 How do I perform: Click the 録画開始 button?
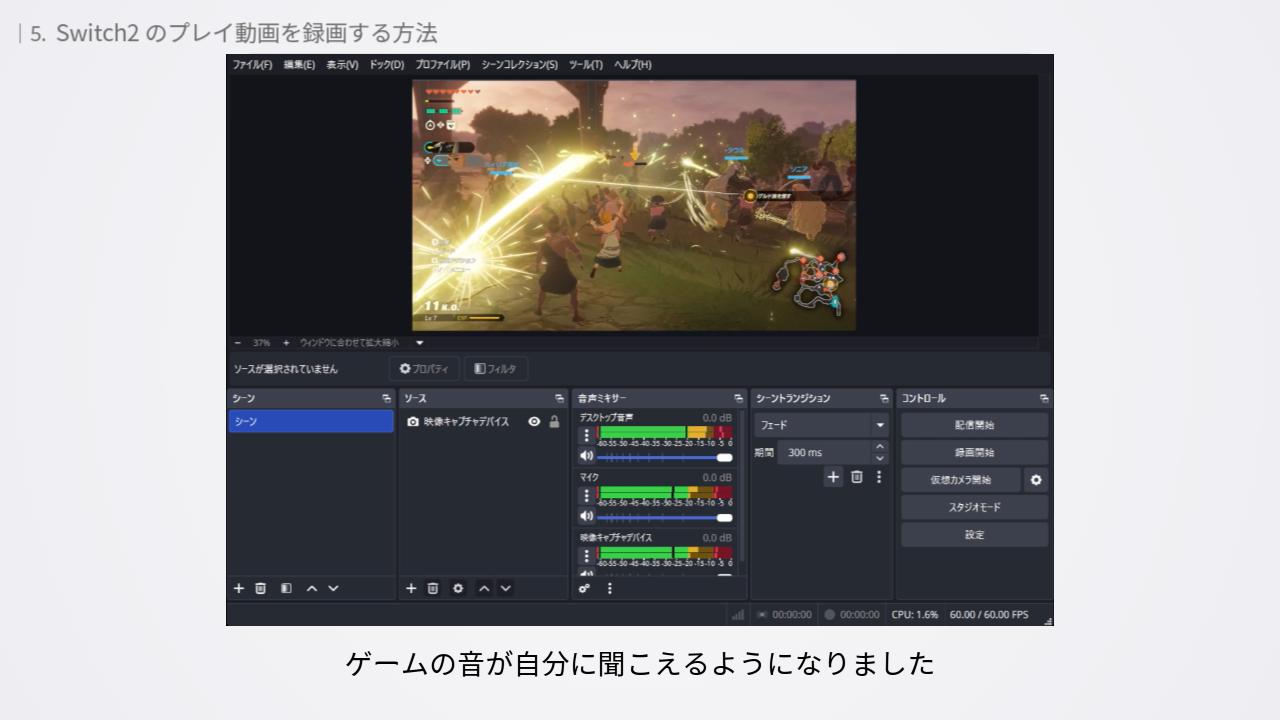(x=974, y=452)
